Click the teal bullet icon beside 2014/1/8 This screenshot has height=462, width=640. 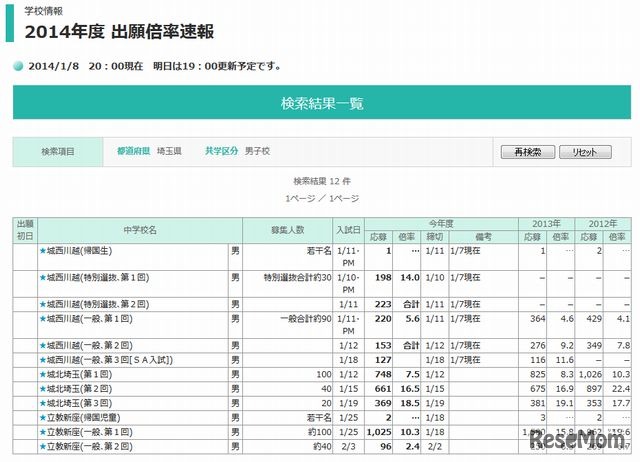[x=18, y=66]
